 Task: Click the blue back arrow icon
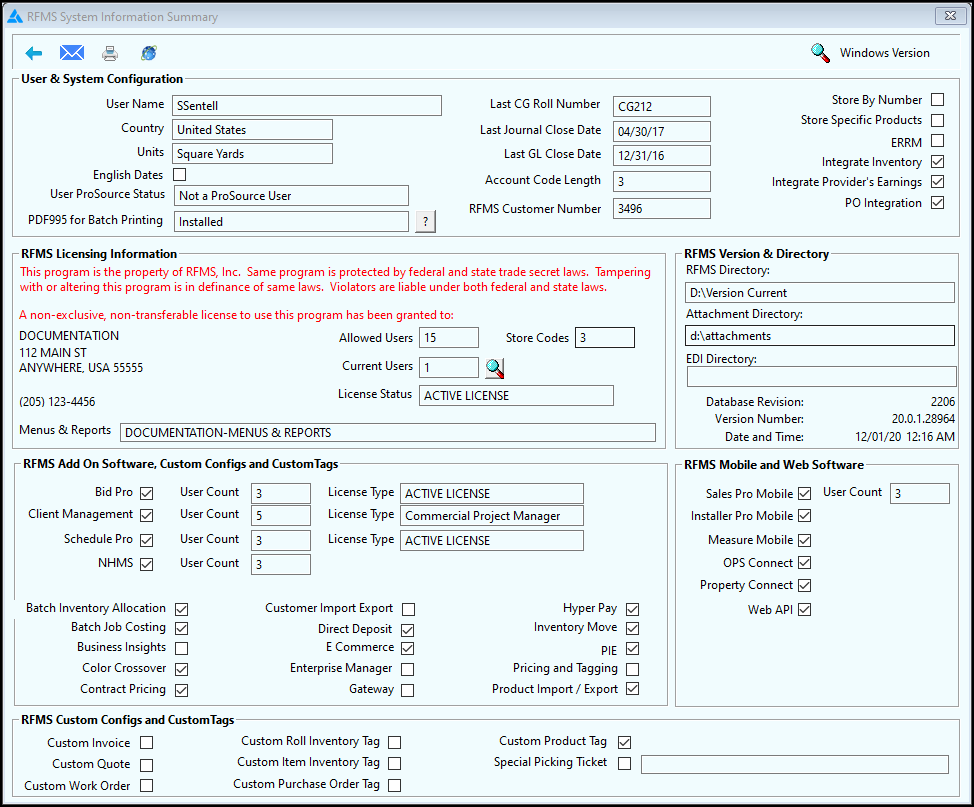[34, 53]
